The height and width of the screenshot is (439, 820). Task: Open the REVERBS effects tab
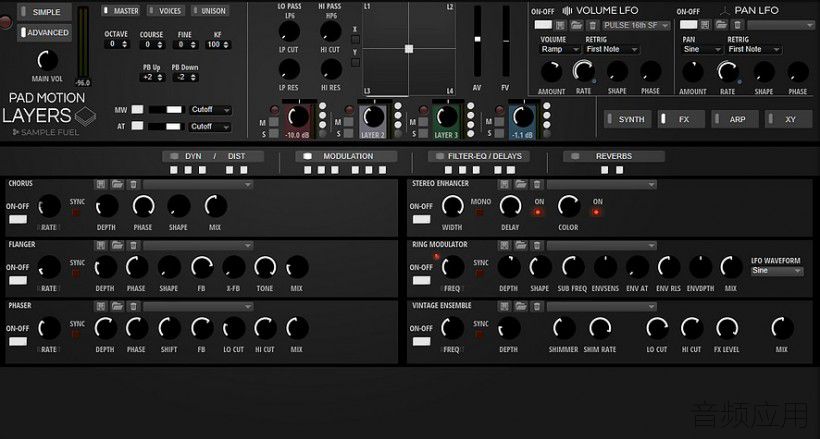click(x=614, y=156)
